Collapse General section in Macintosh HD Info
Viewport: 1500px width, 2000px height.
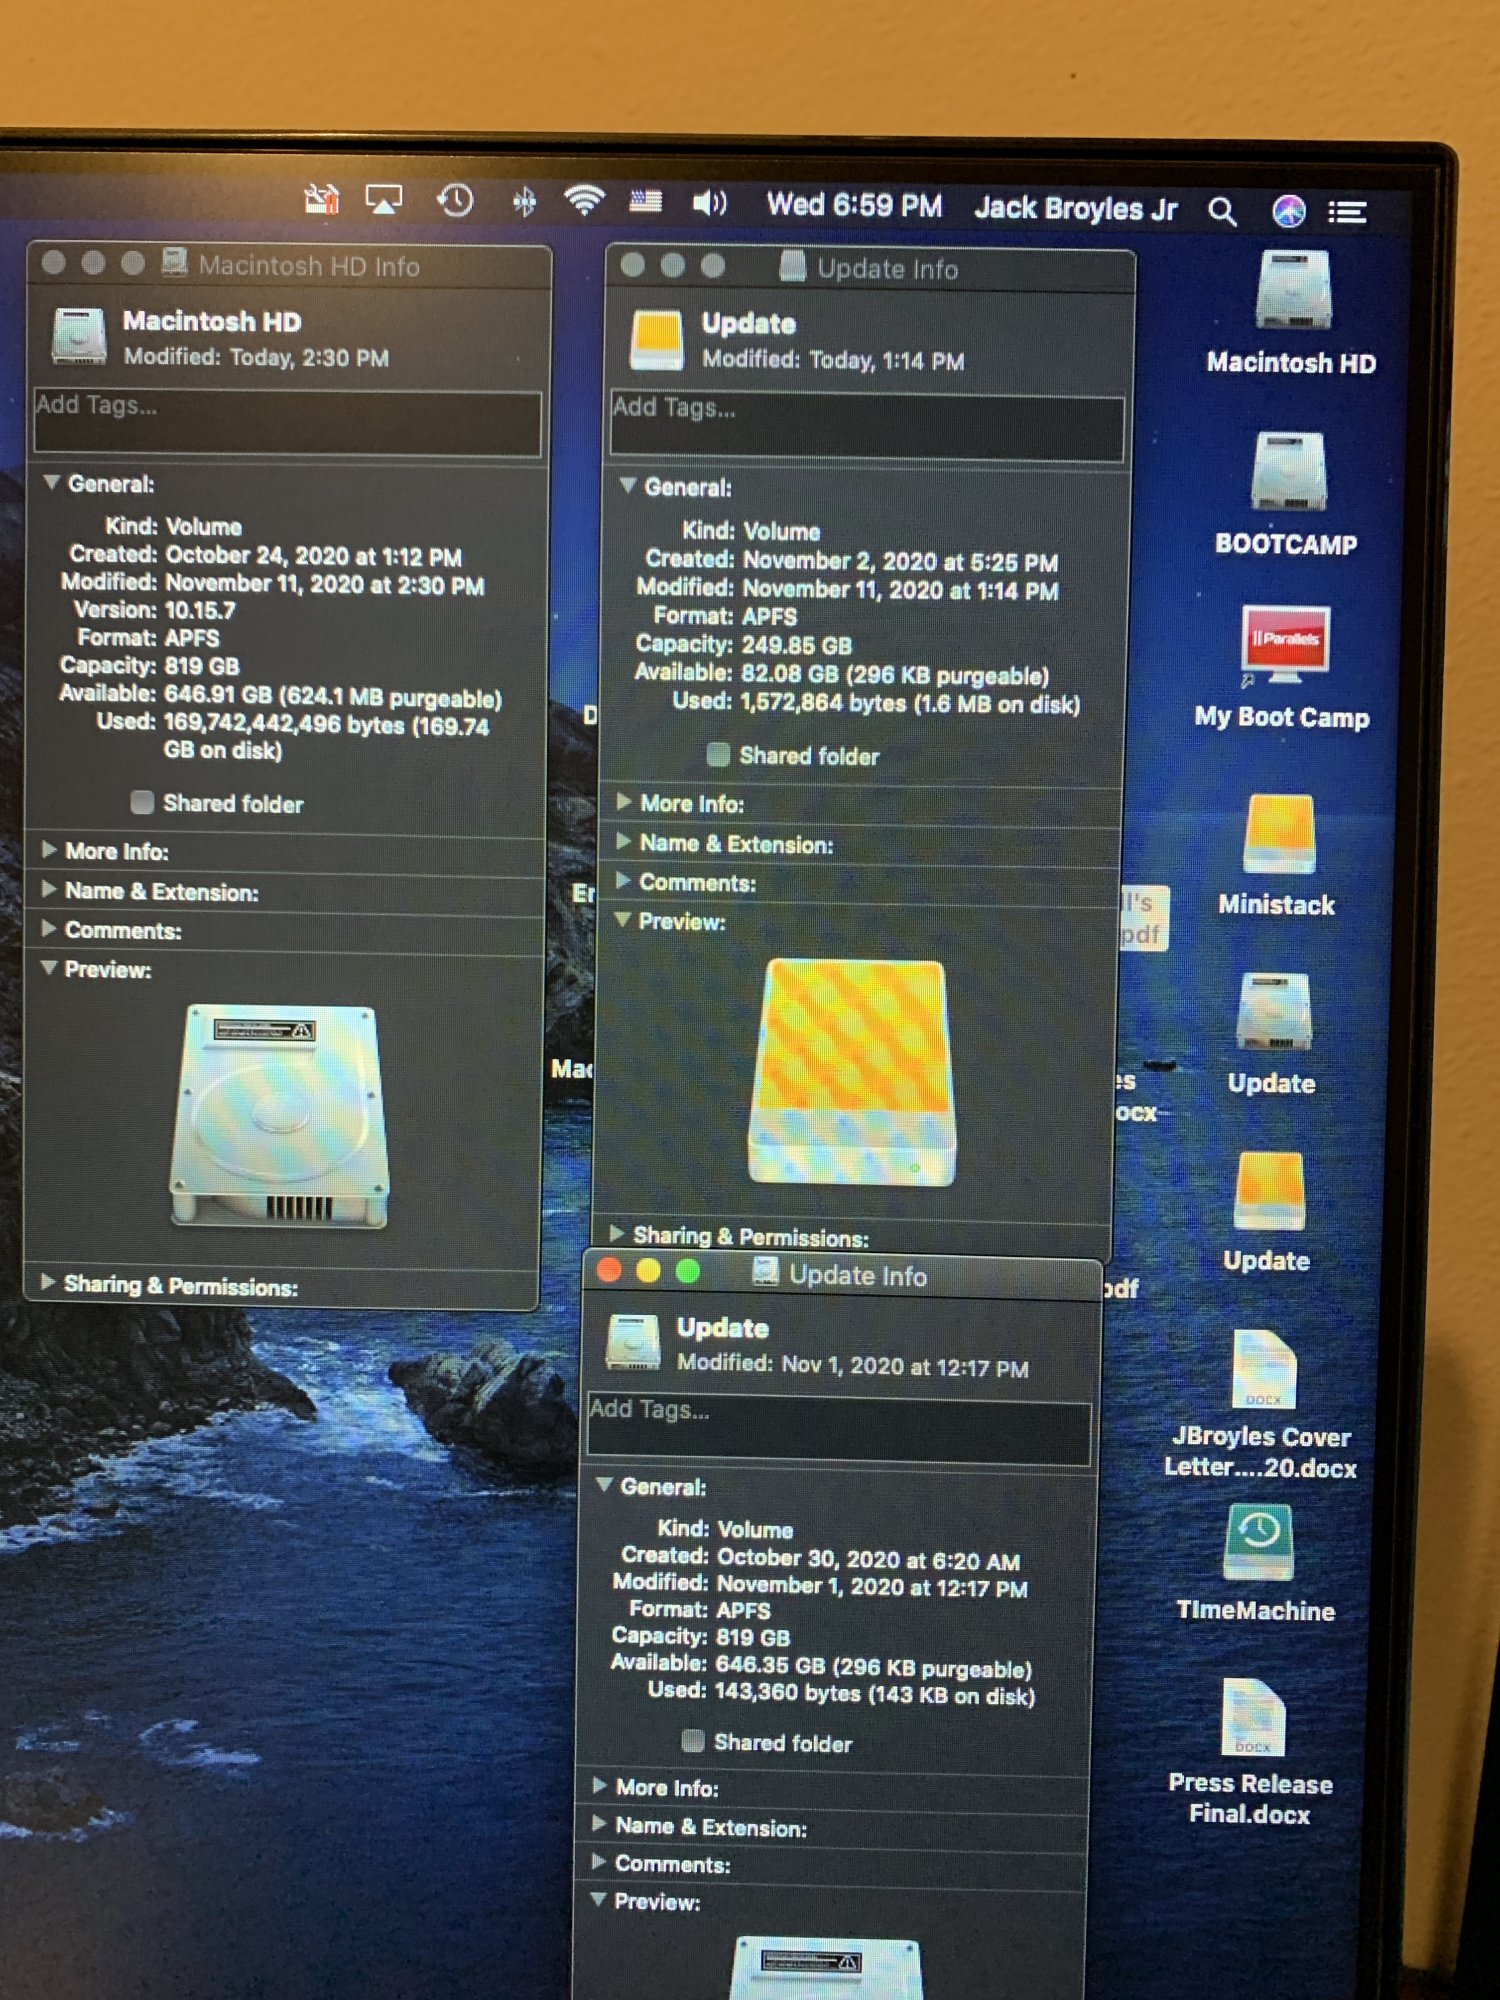click(x=51, y=482)
